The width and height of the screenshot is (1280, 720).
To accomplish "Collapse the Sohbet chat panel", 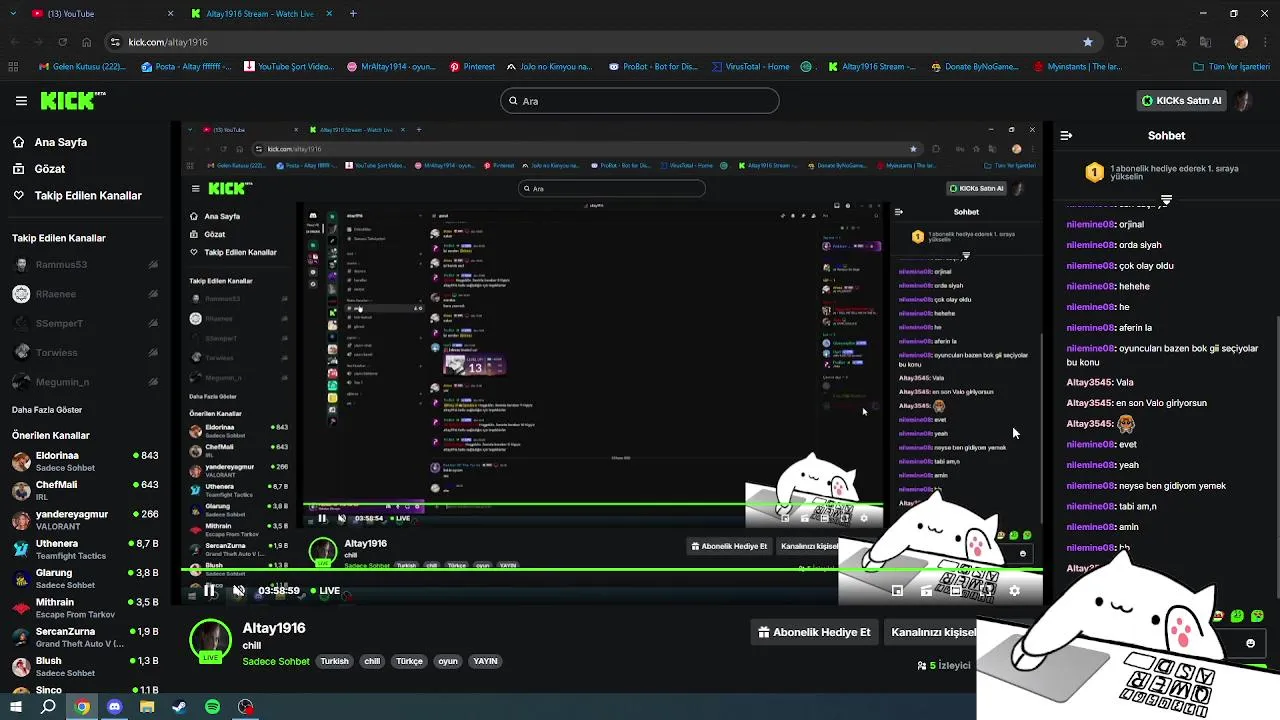I will 1066,135.
